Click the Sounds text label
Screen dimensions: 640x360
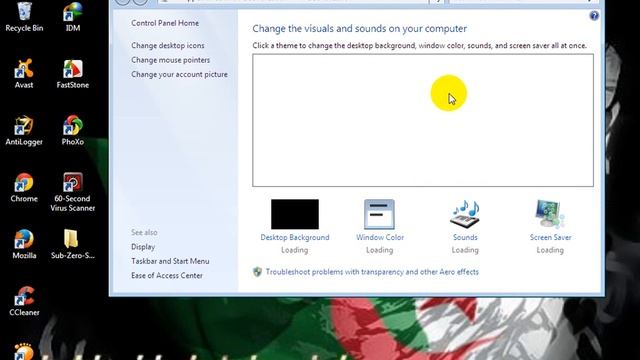465,237
